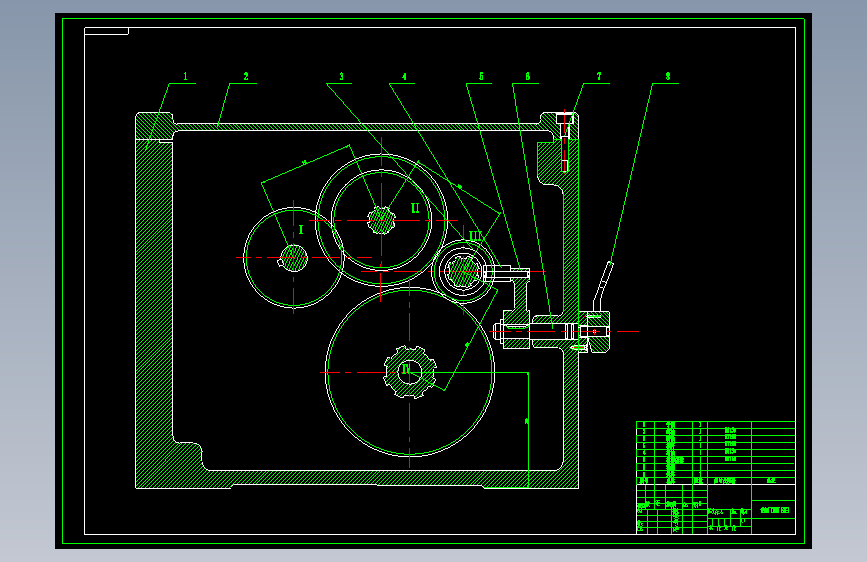
Task: Click the bolt in the top-right housing corner
Action: point(565,141)
